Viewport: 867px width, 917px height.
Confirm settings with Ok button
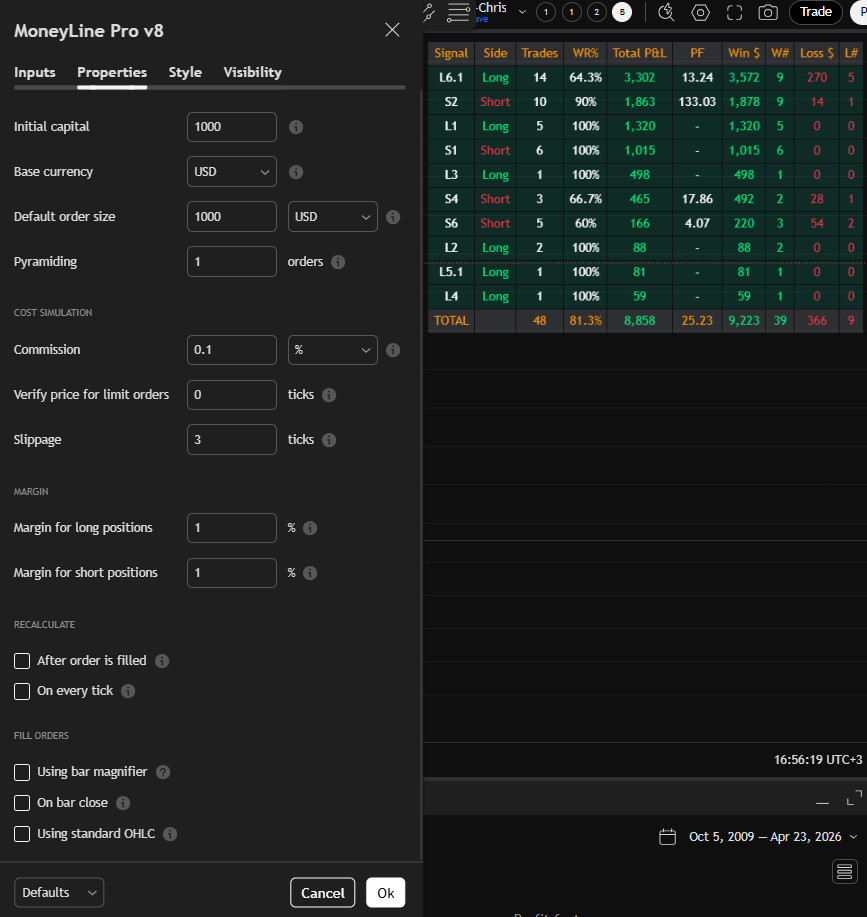[x=385, y=892]
